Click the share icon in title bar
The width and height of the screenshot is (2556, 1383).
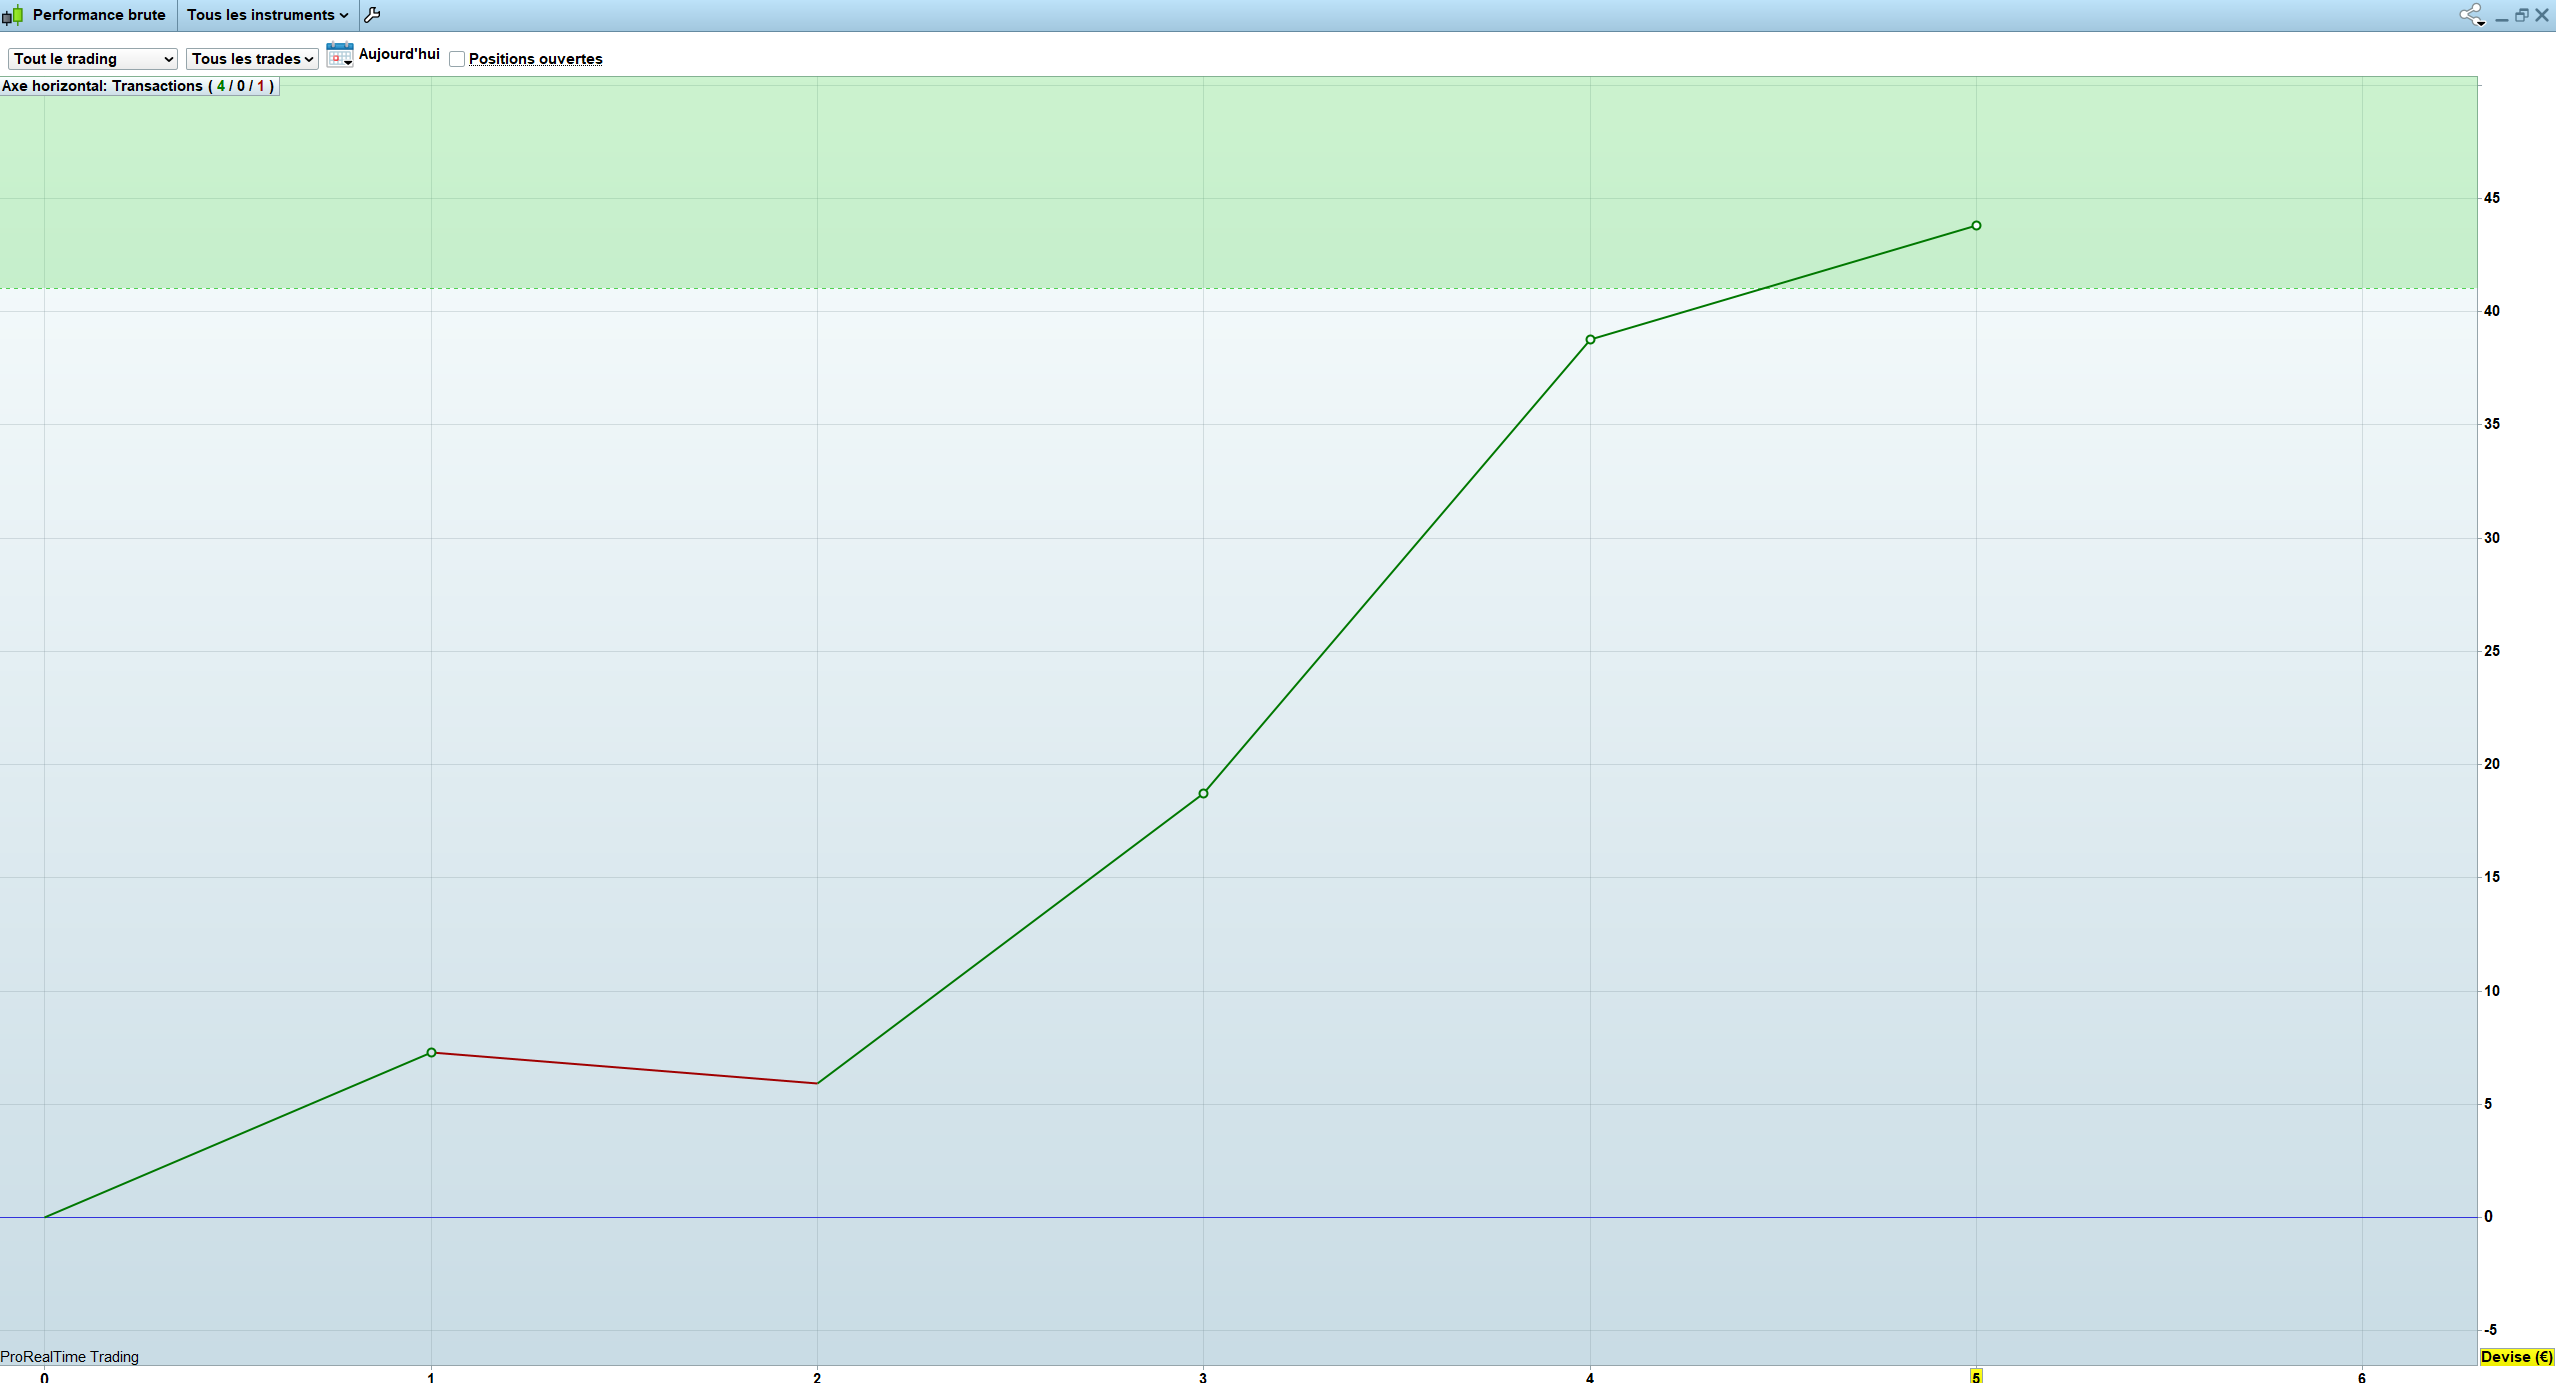pyautogui.click(x=2471, y=15)
